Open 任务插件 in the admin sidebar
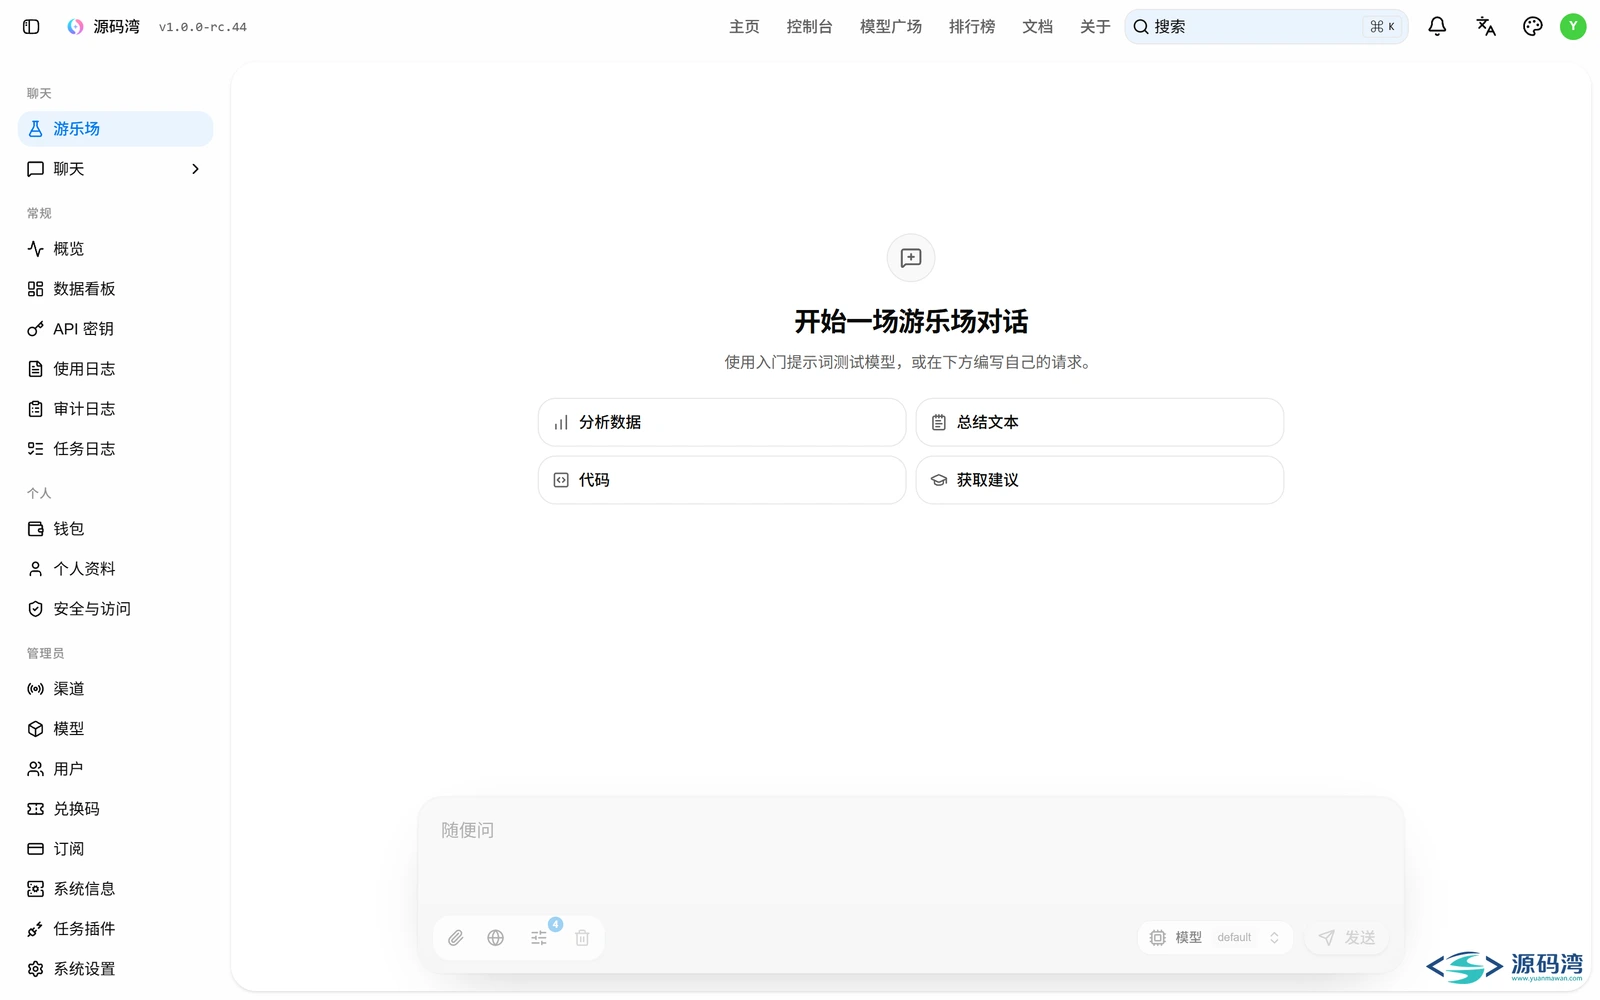The width and height of the screenshot is (1600, 1000). coord(116,929)
